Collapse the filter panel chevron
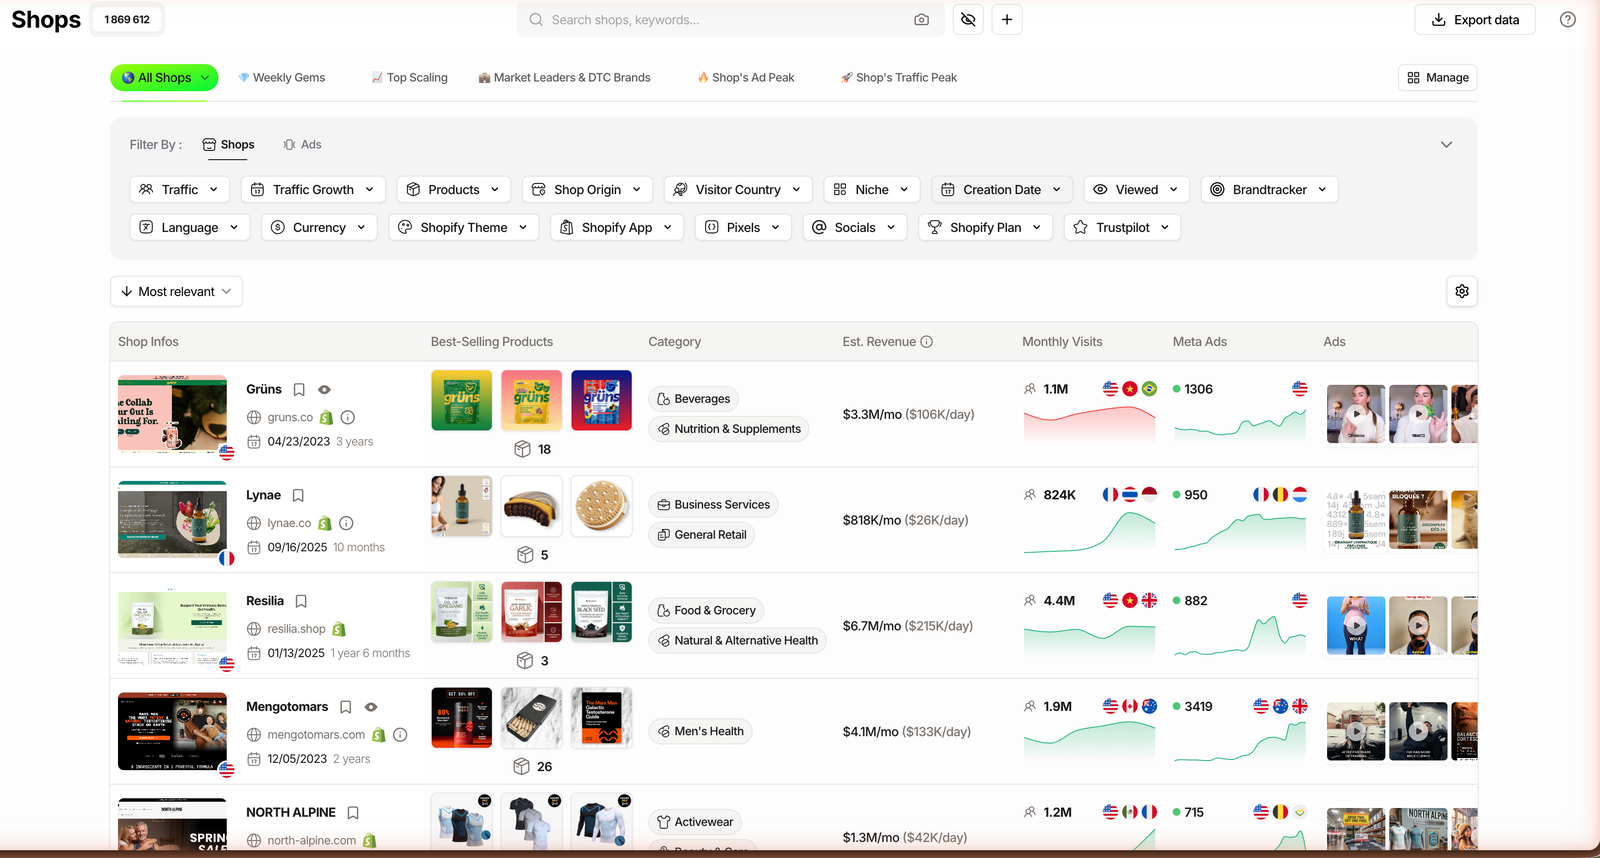The image size is (1600, 858). click(x=1446, y=145)
